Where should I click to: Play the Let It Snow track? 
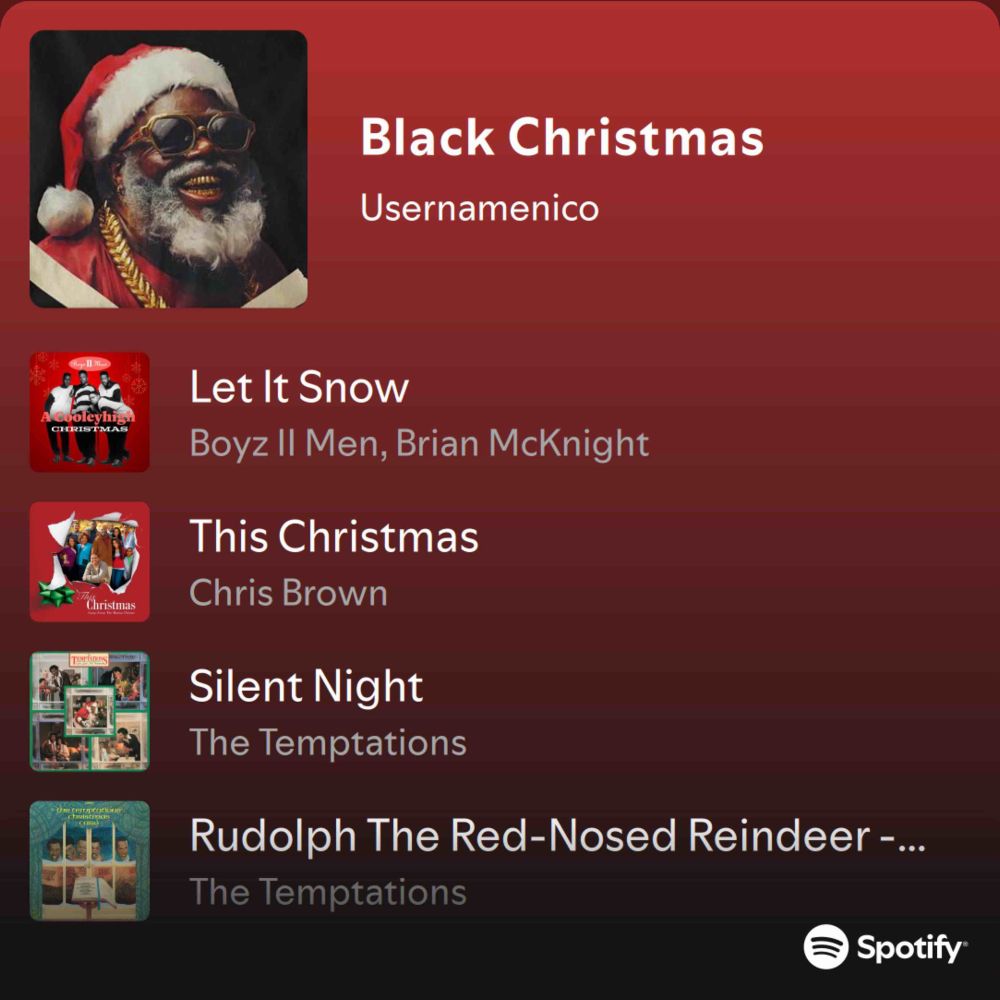(299, 386)
